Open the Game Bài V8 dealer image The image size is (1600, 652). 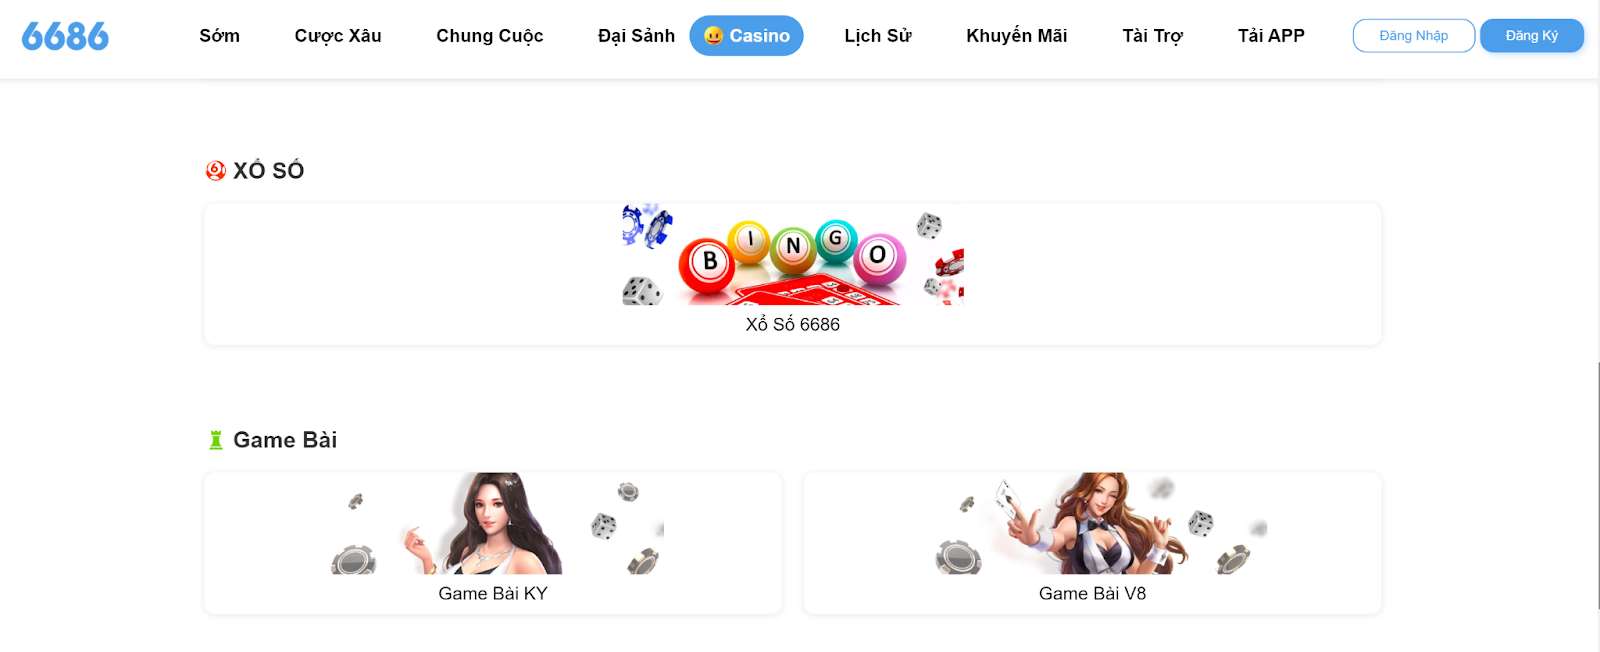[x=1093, y=523]
